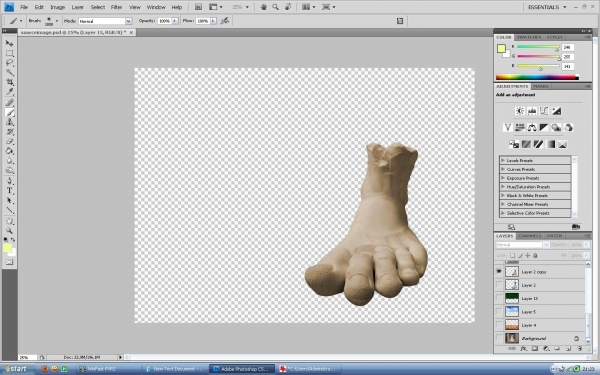The width and height of the screenshot is (600, 375).
Task: Open the Image menu
Action: 58,7
